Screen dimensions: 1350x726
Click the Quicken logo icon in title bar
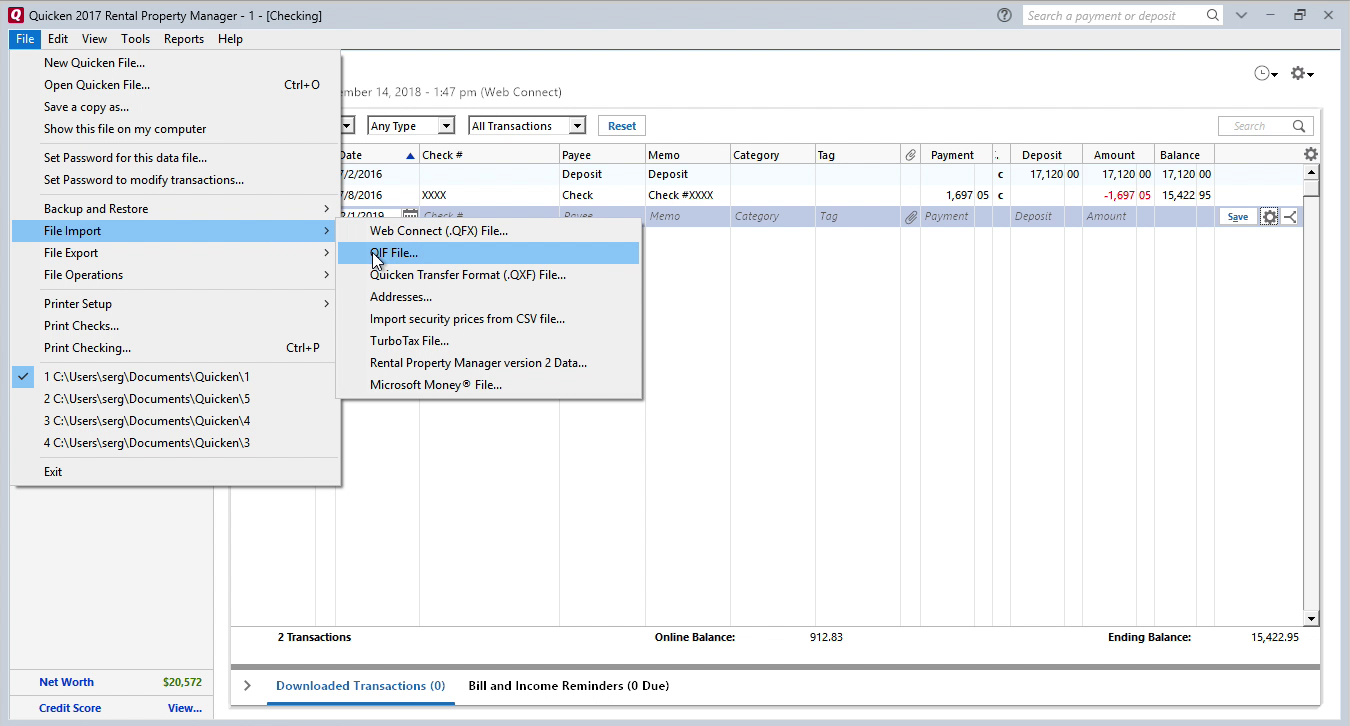(x=15, y=15)
